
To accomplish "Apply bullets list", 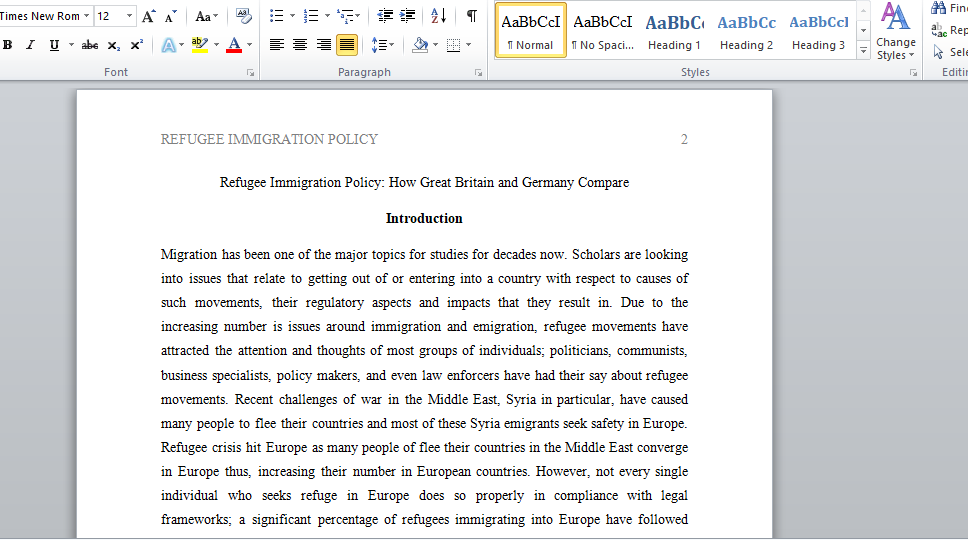I will coord(277,16).
